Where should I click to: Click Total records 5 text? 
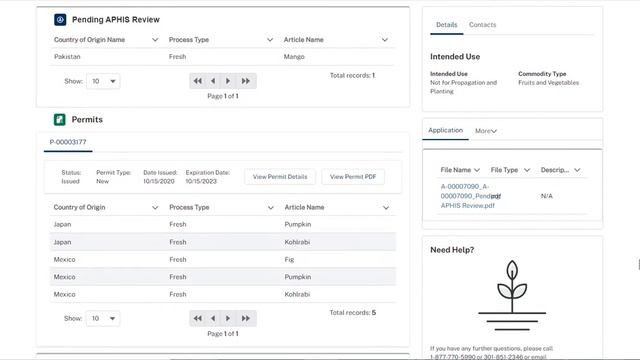353,313
